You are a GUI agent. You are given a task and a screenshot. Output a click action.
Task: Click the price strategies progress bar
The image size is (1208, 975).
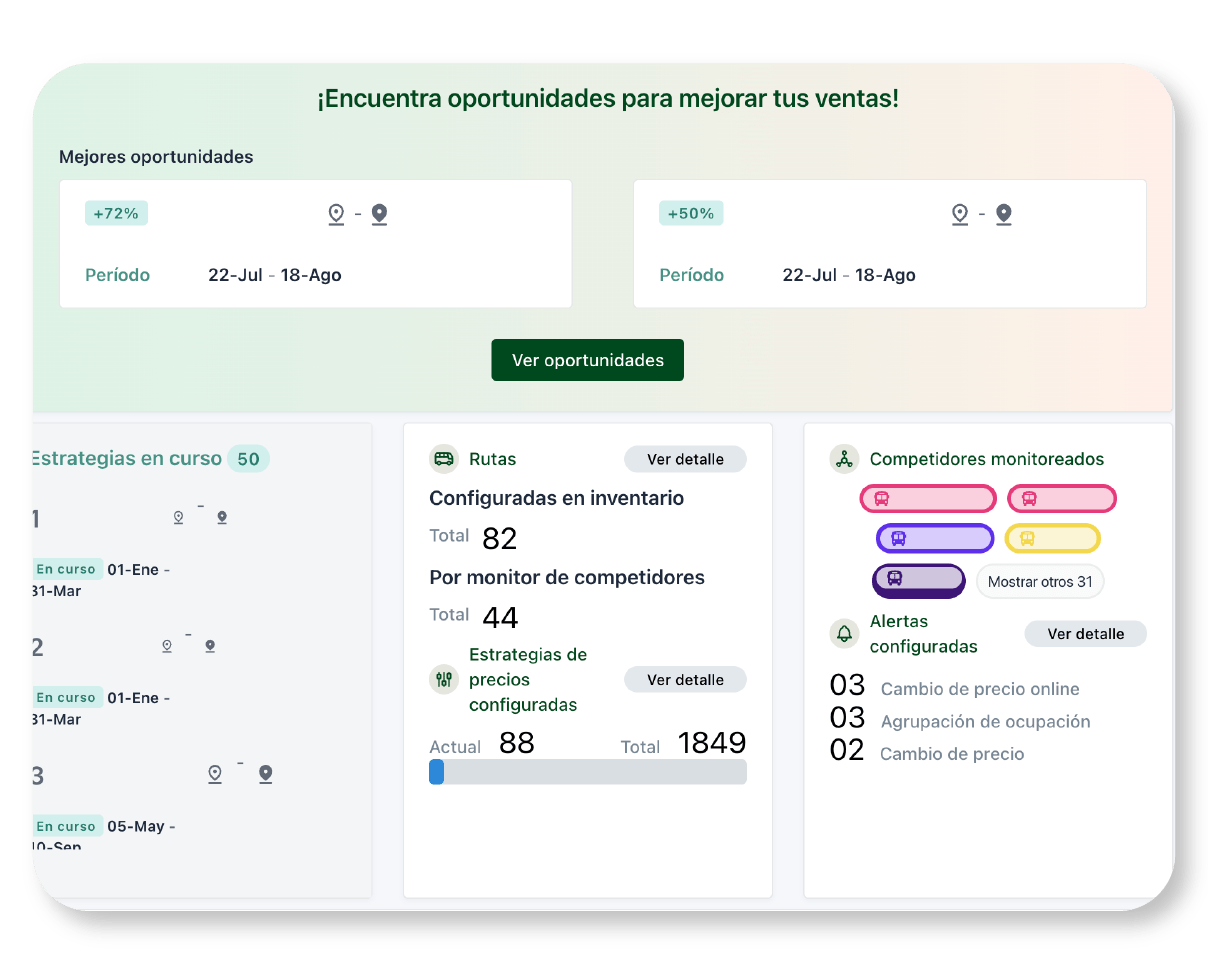point(588,771)
